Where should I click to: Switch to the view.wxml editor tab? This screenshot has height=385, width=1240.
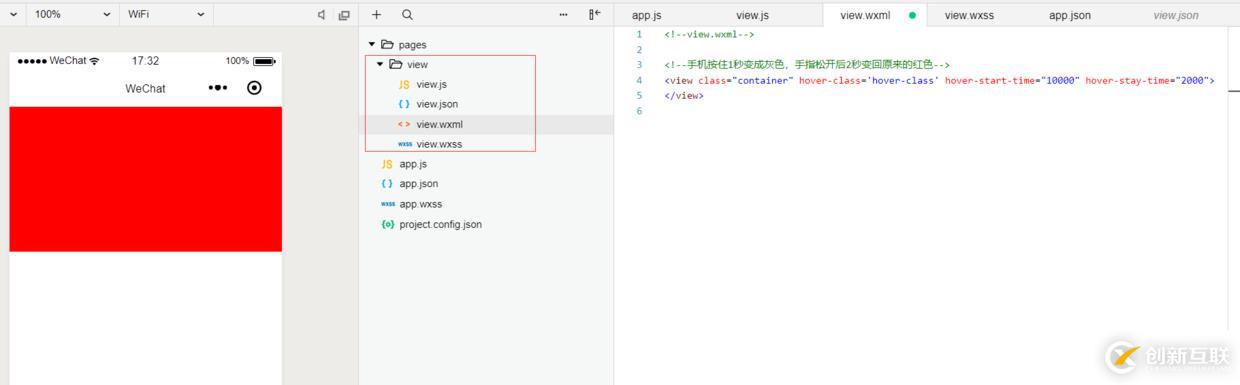(x=875, y=15)
